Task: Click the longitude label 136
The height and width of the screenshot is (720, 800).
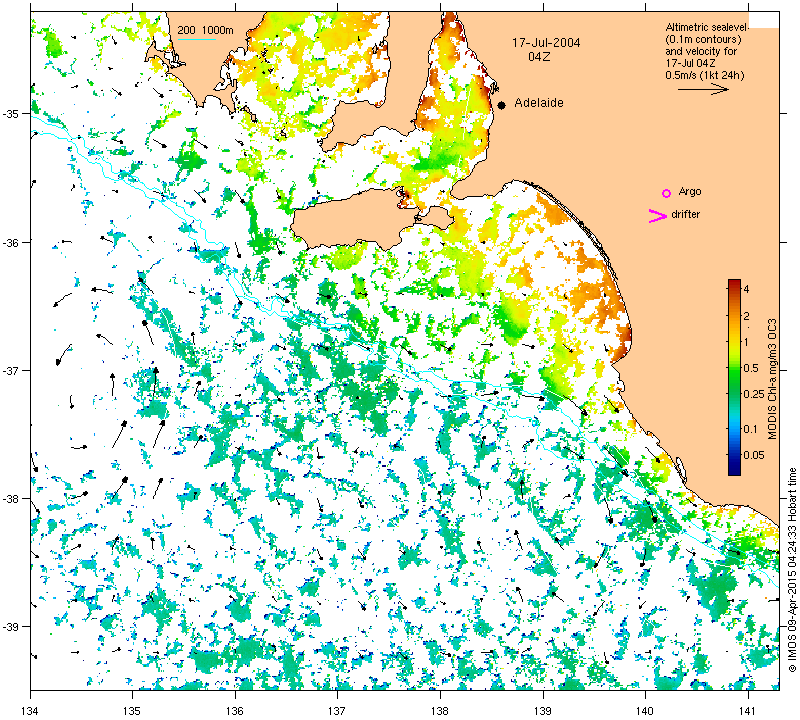Action: [235, 710]
